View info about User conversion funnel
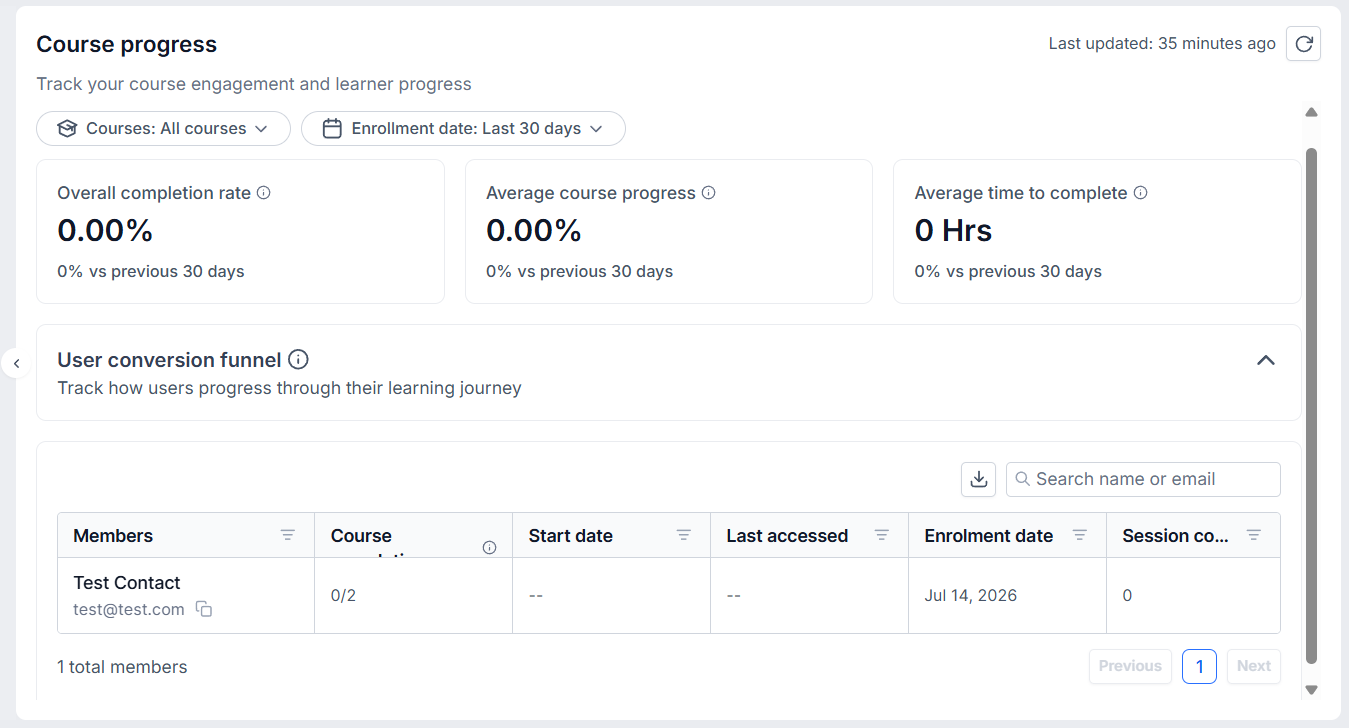Screen dimensions: 1349x728 pos(298,359)
